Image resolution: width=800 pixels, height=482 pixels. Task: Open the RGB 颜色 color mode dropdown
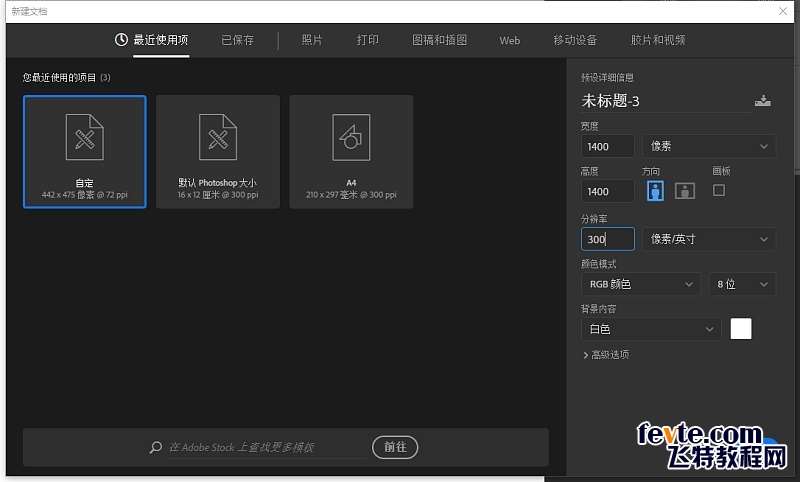tap(640, 284)
